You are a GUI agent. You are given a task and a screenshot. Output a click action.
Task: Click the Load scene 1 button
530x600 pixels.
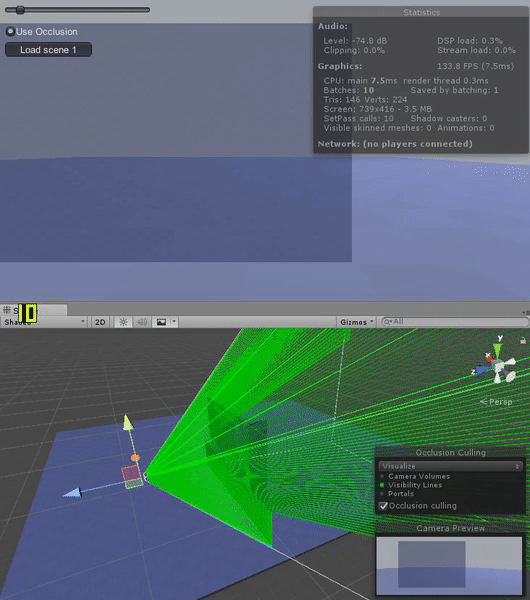point(48,50)
